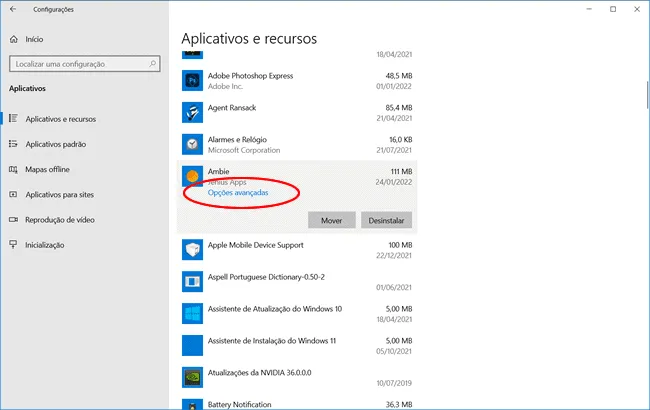
Task: Open Mapas offline section
Action: pyautogui.click(x=47, y=169)
